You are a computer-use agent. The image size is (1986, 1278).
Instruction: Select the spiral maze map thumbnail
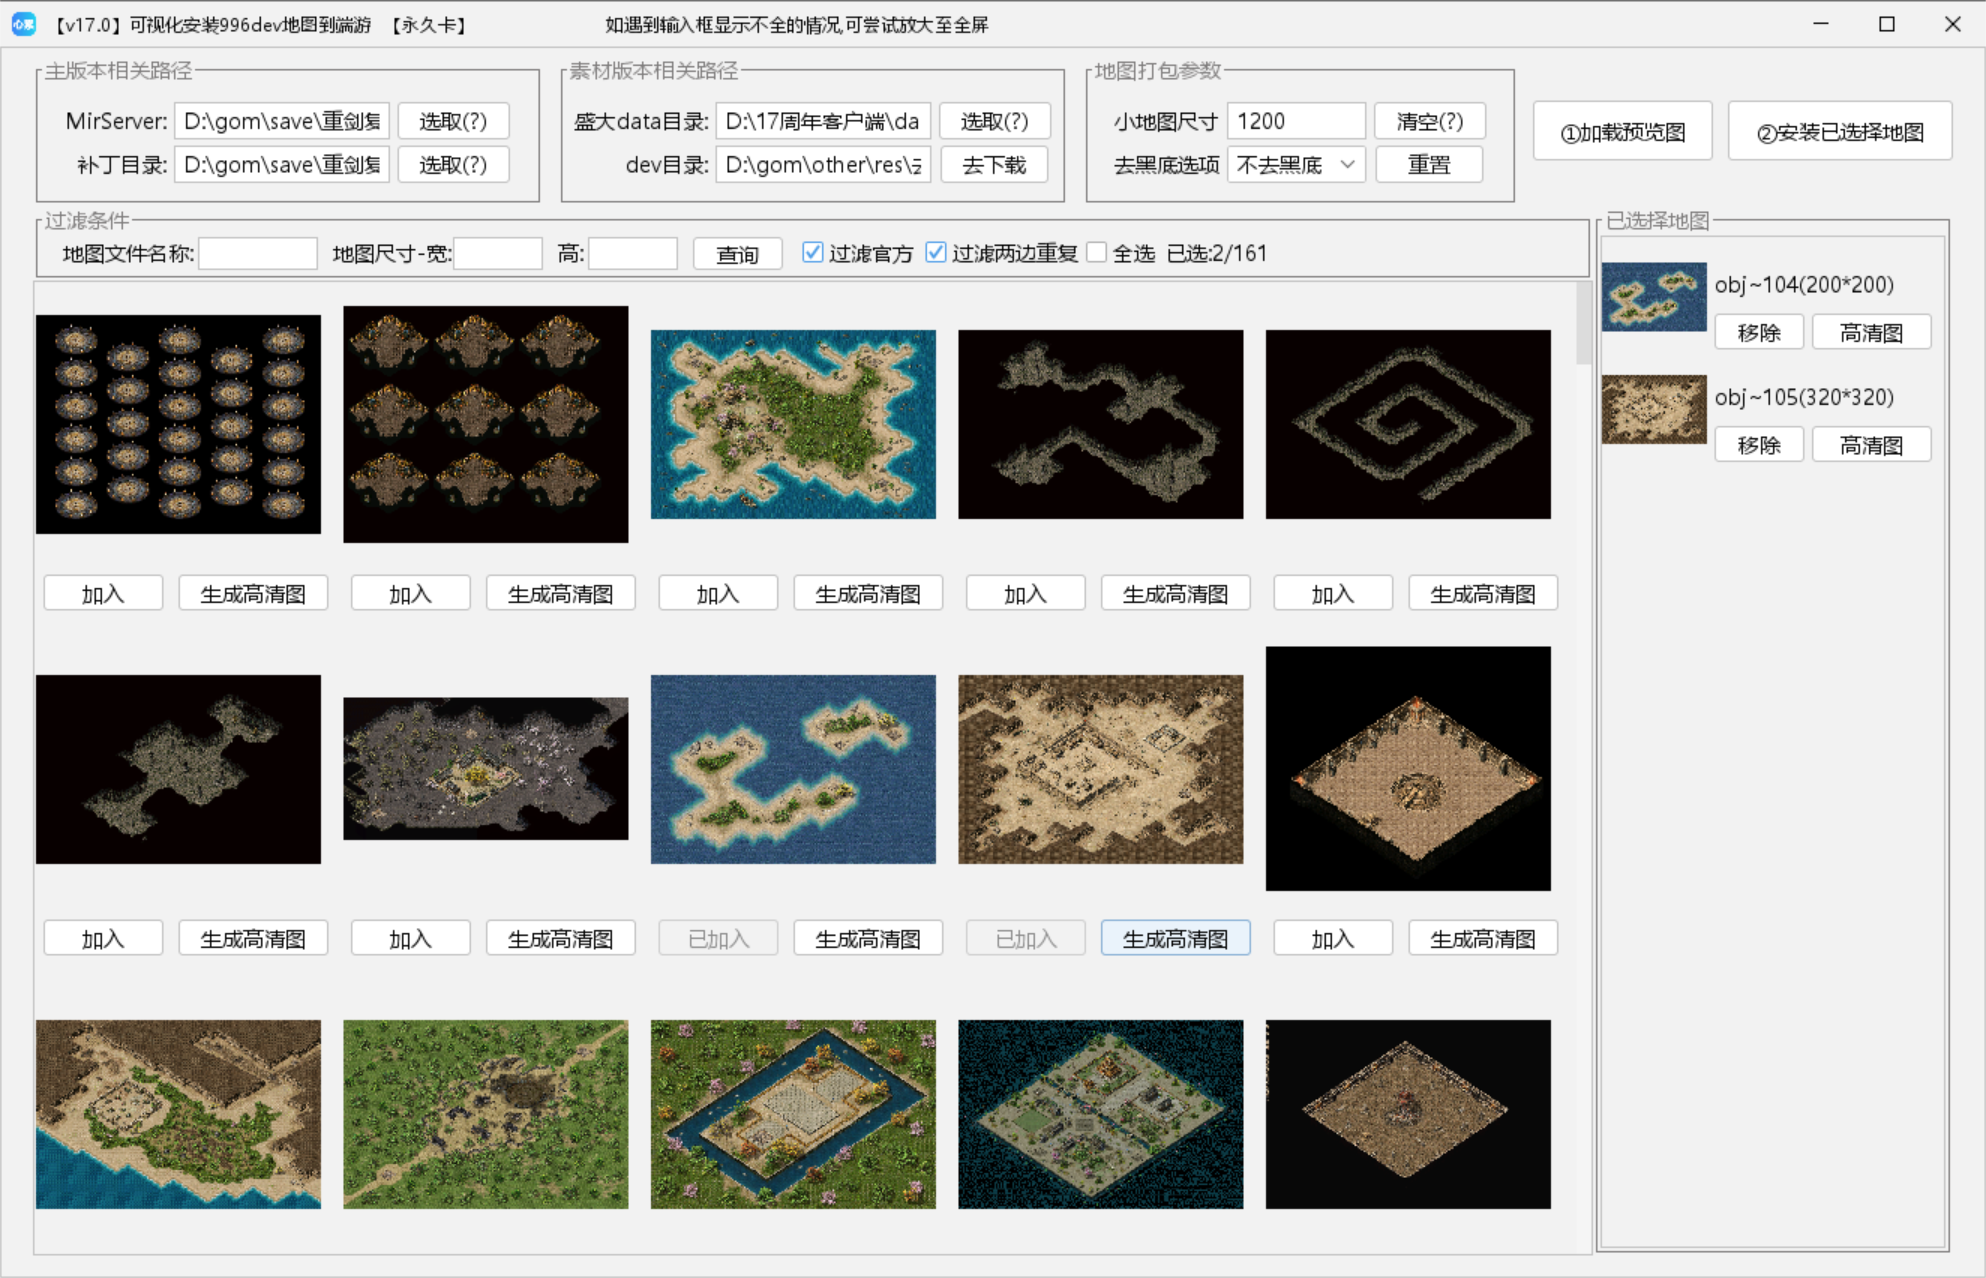1407,424
